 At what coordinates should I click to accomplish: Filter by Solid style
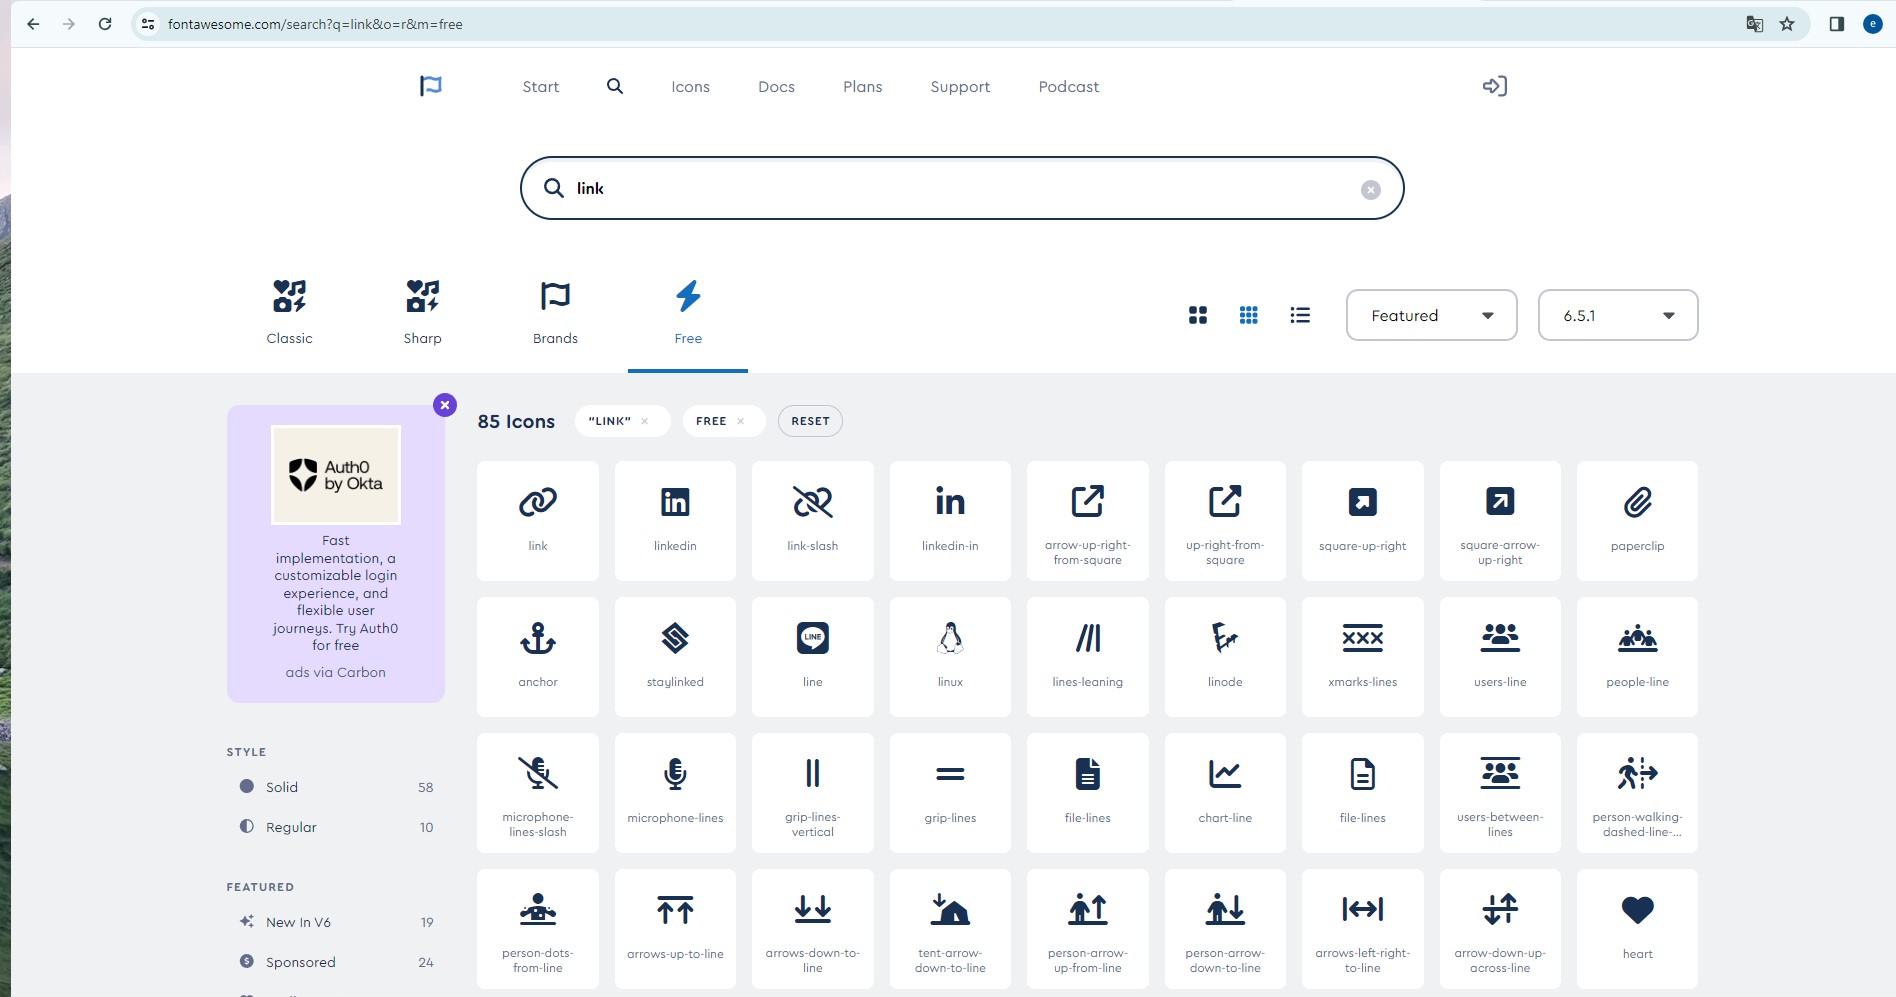pyautogui.click(x=335, y=787)
